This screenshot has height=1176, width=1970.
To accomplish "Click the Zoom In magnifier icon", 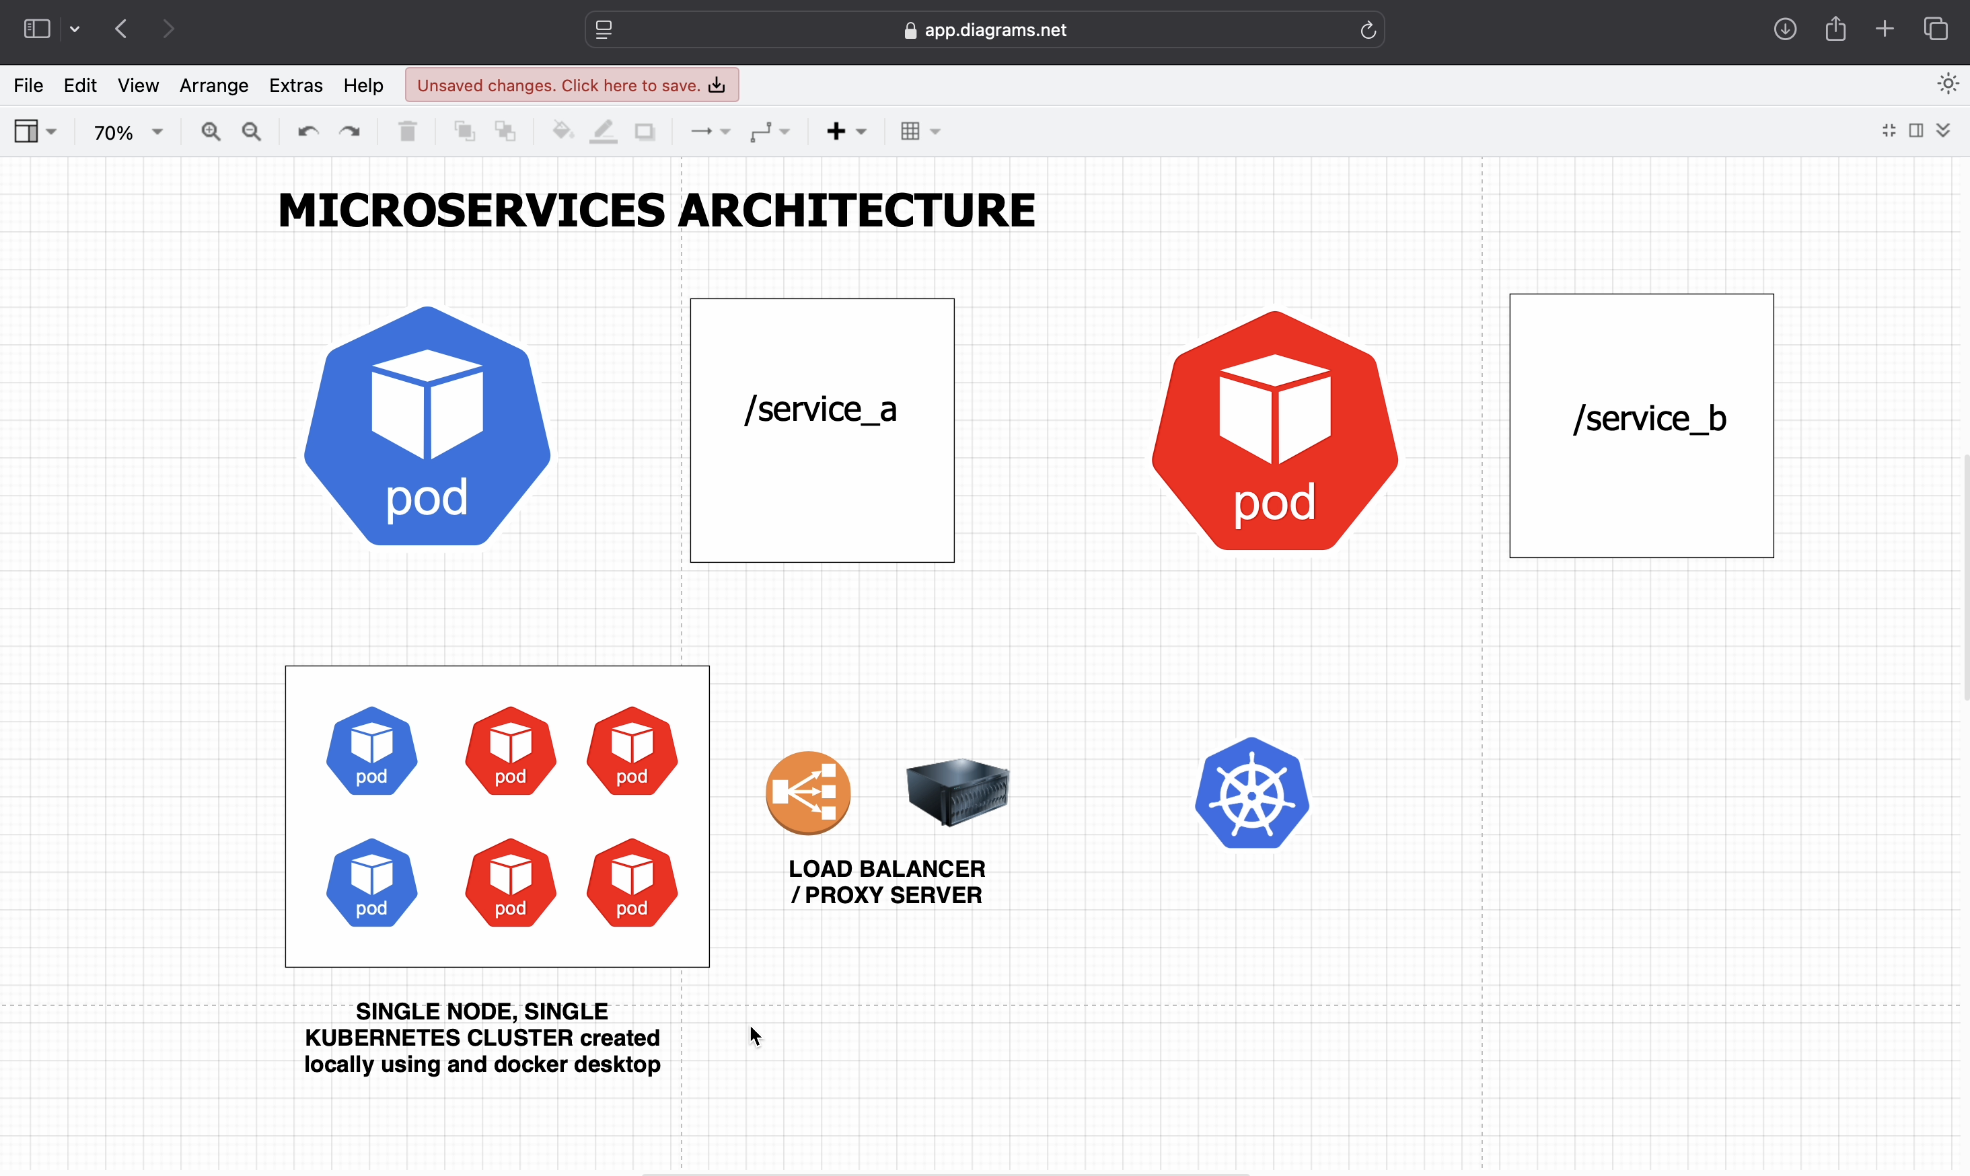I will 210,131.
